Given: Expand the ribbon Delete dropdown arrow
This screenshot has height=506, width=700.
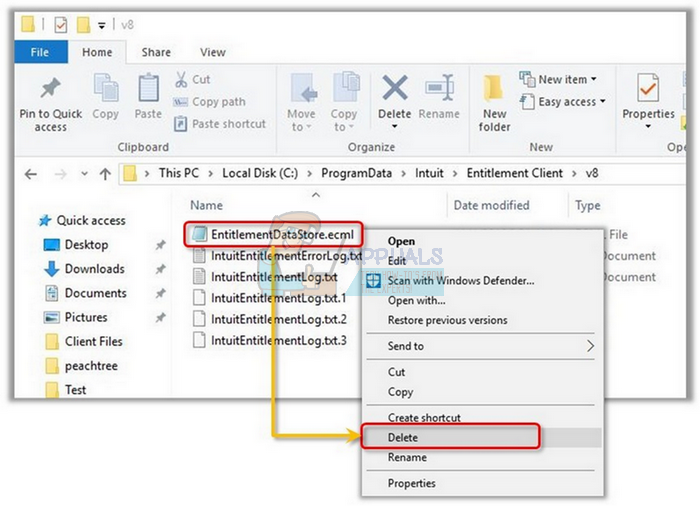Looking at the screenshot, I should [x=395, y=127].
